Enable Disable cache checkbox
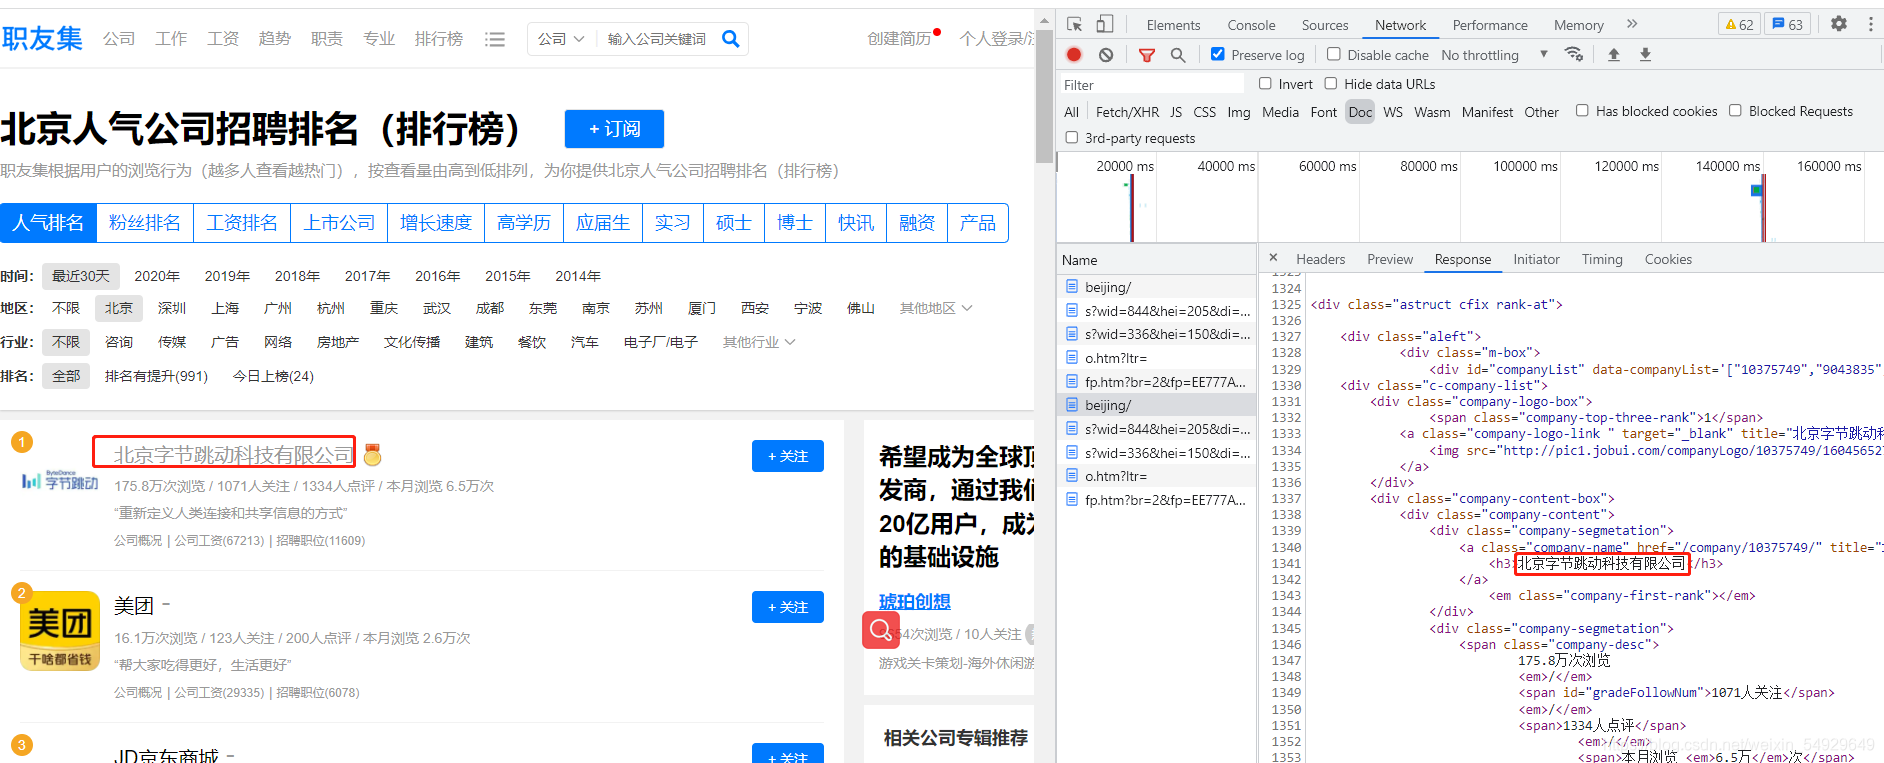 pos(1334,54)
